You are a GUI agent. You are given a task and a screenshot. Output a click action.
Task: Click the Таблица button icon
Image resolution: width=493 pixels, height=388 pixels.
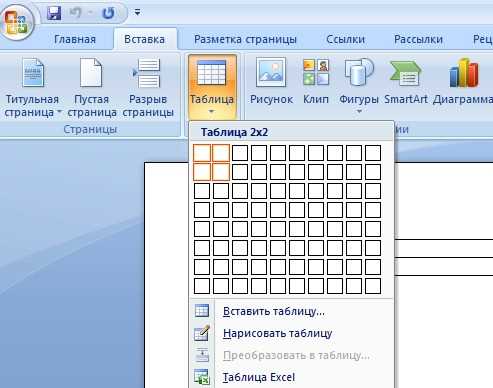pyautogui.click(x=211, y=73)
